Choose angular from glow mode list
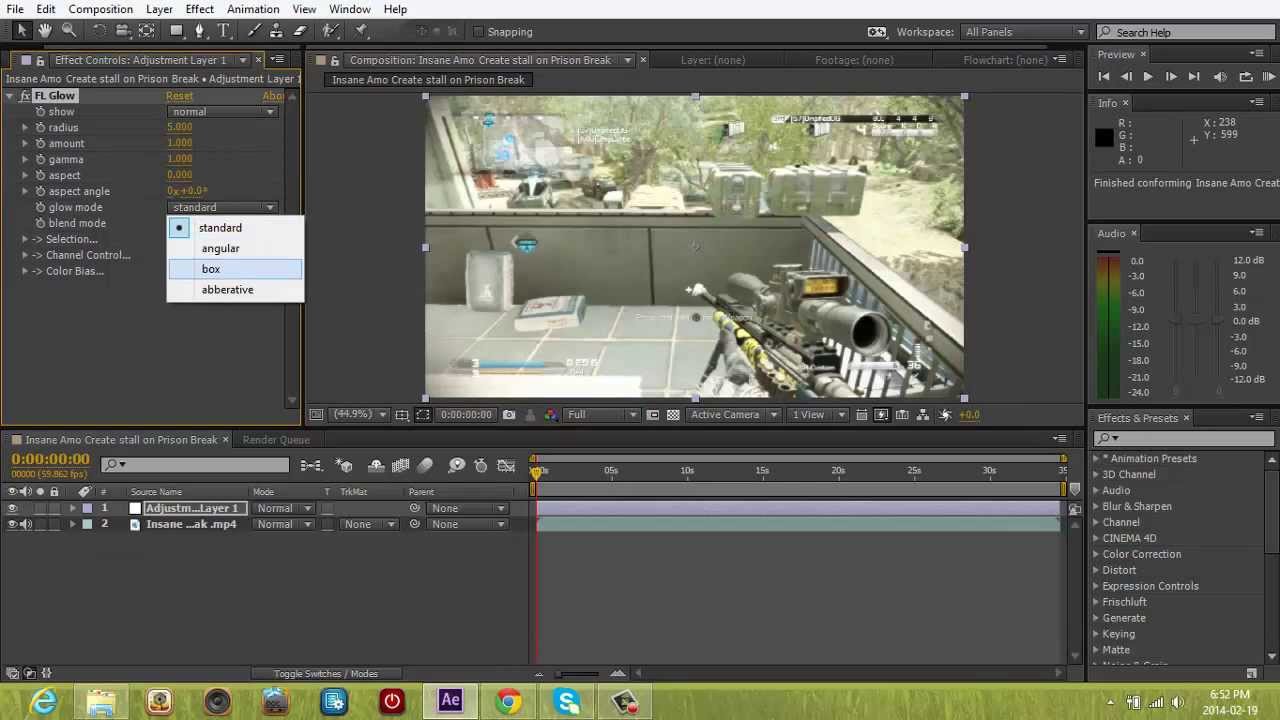 [235, 249]
